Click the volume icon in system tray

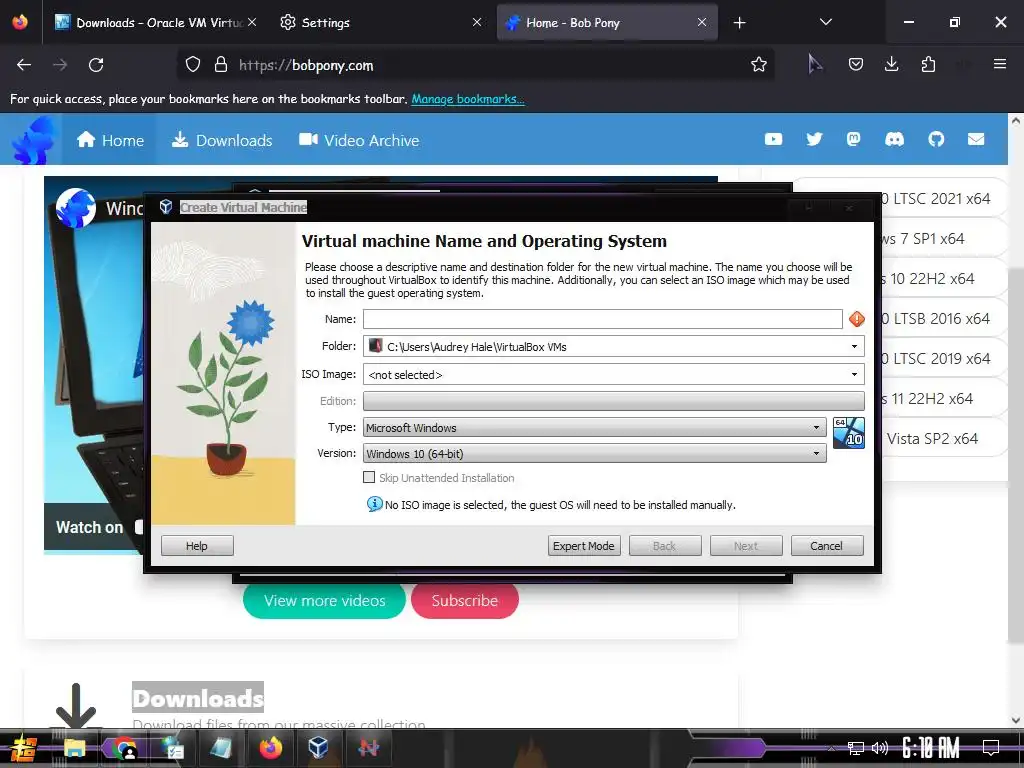[x=880, y=748]
